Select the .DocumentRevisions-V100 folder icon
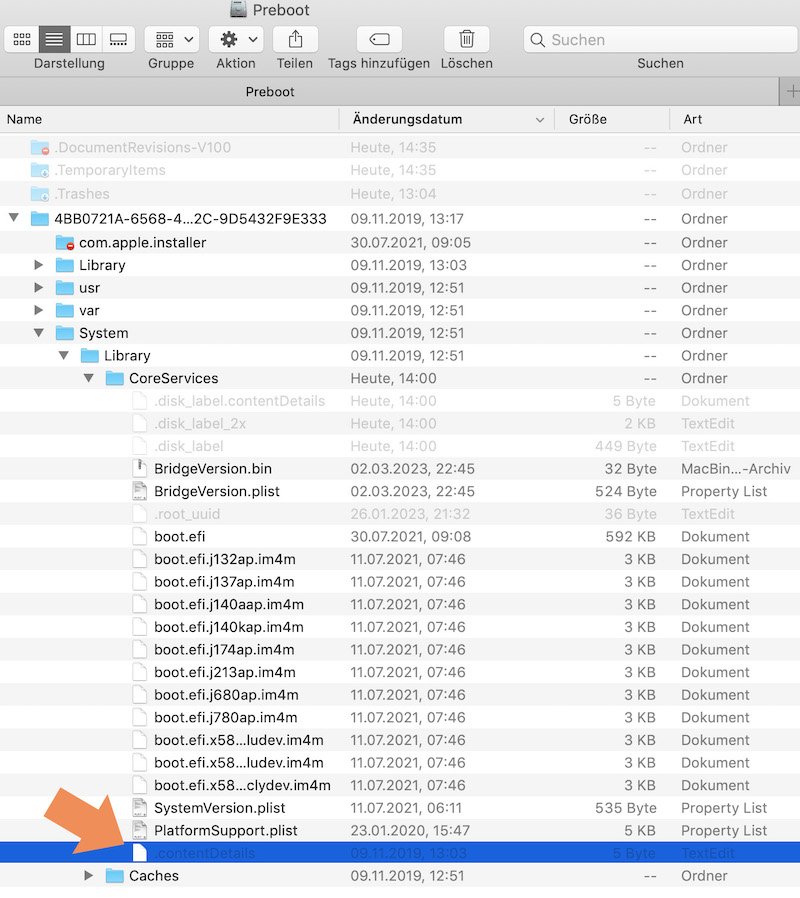Viewport: 800px width, 898px height. pyautogui.click(x=40, y=147)
